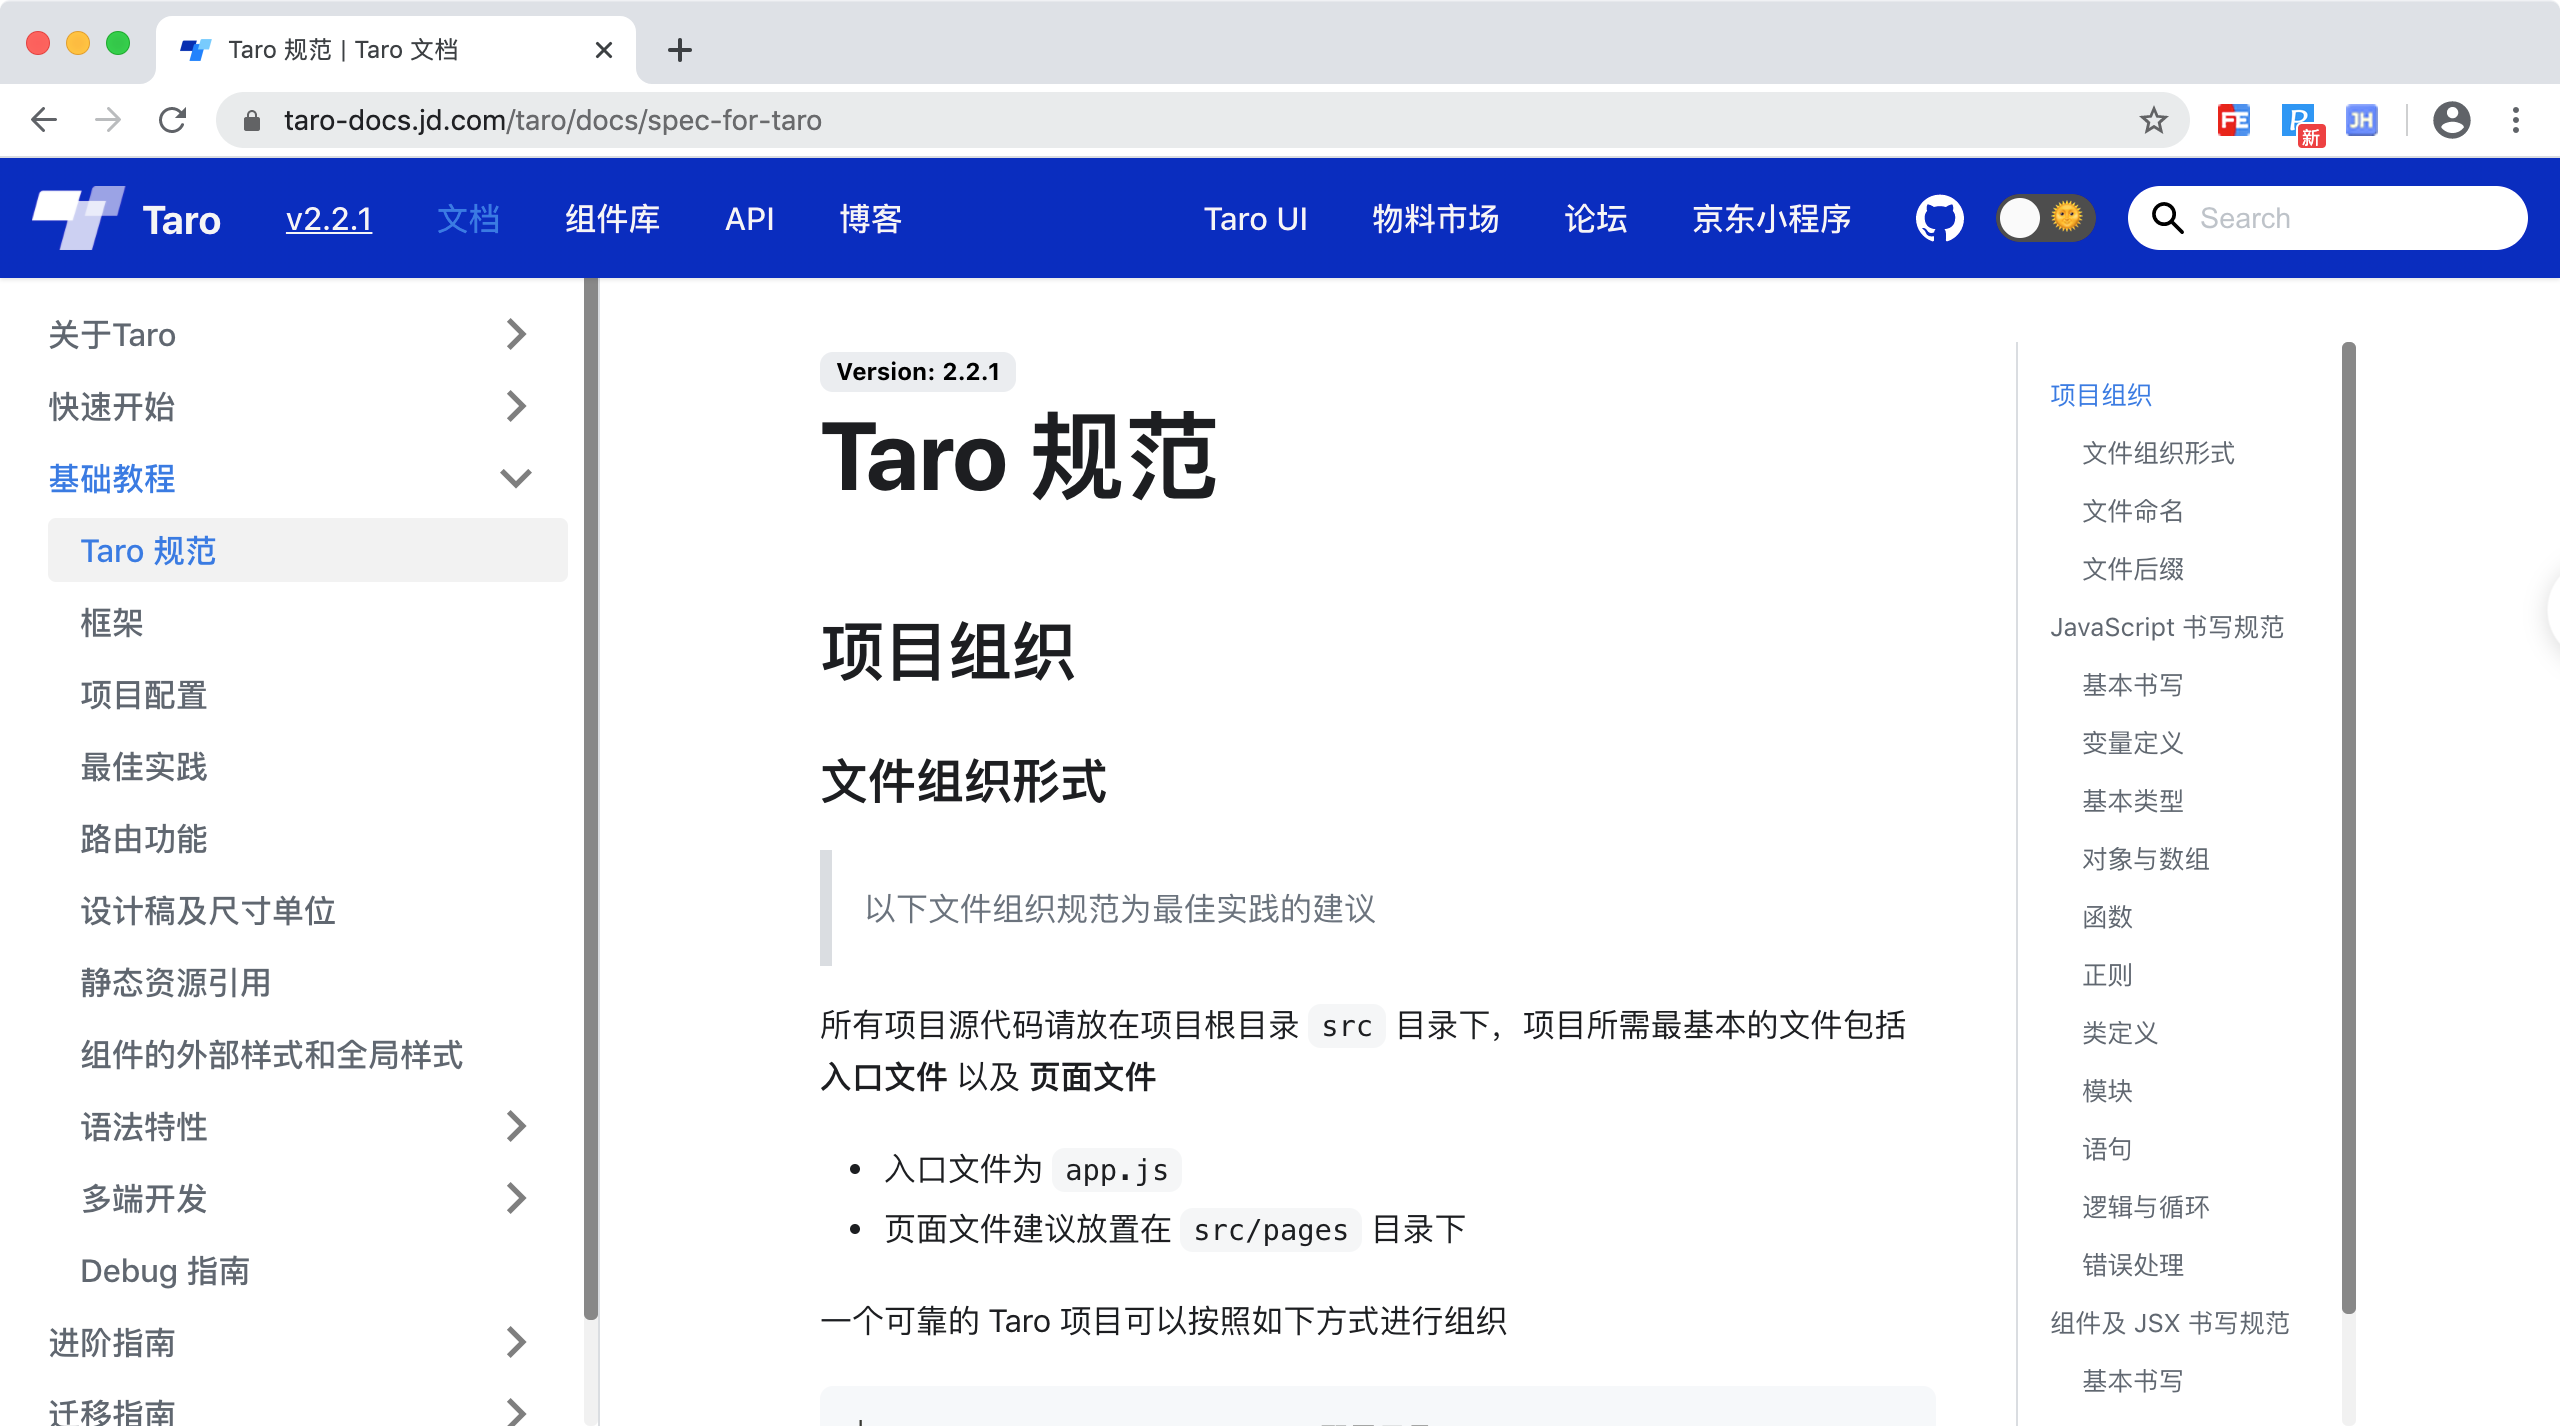
Task: Reload the page
Action: coord(173,121)
